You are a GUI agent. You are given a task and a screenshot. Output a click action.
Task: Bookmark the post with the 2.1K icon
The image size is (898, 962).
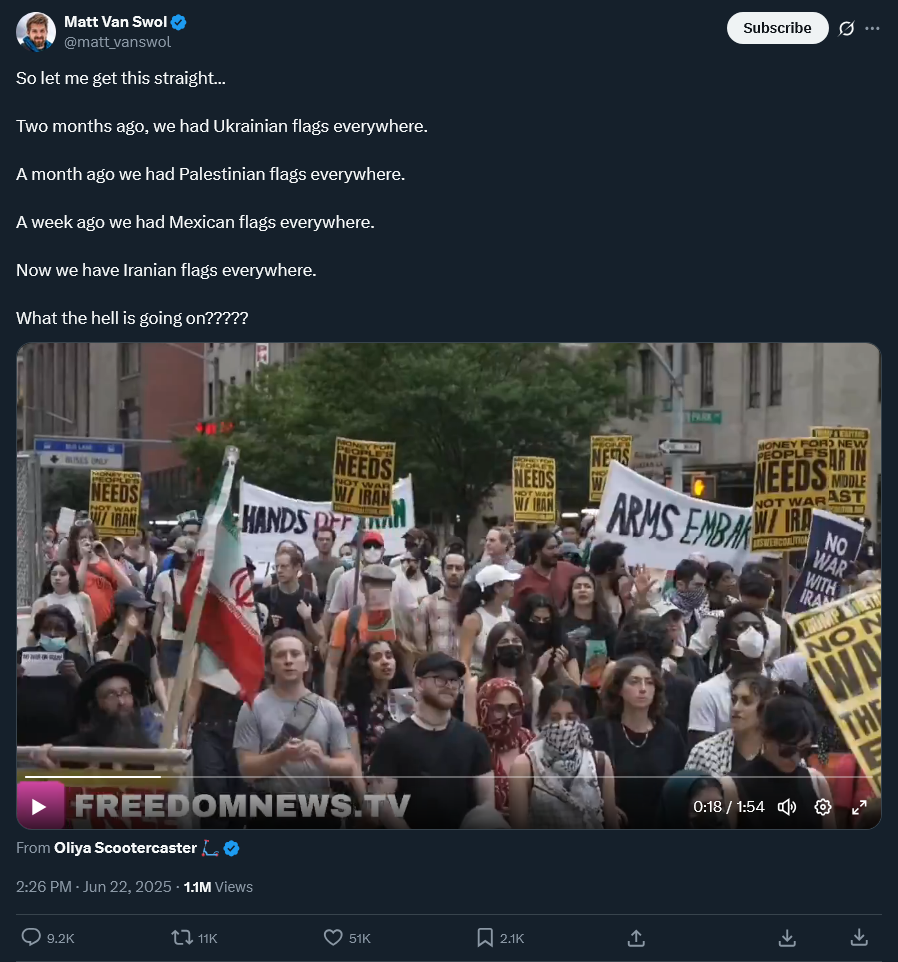click(x=485, y=937)
